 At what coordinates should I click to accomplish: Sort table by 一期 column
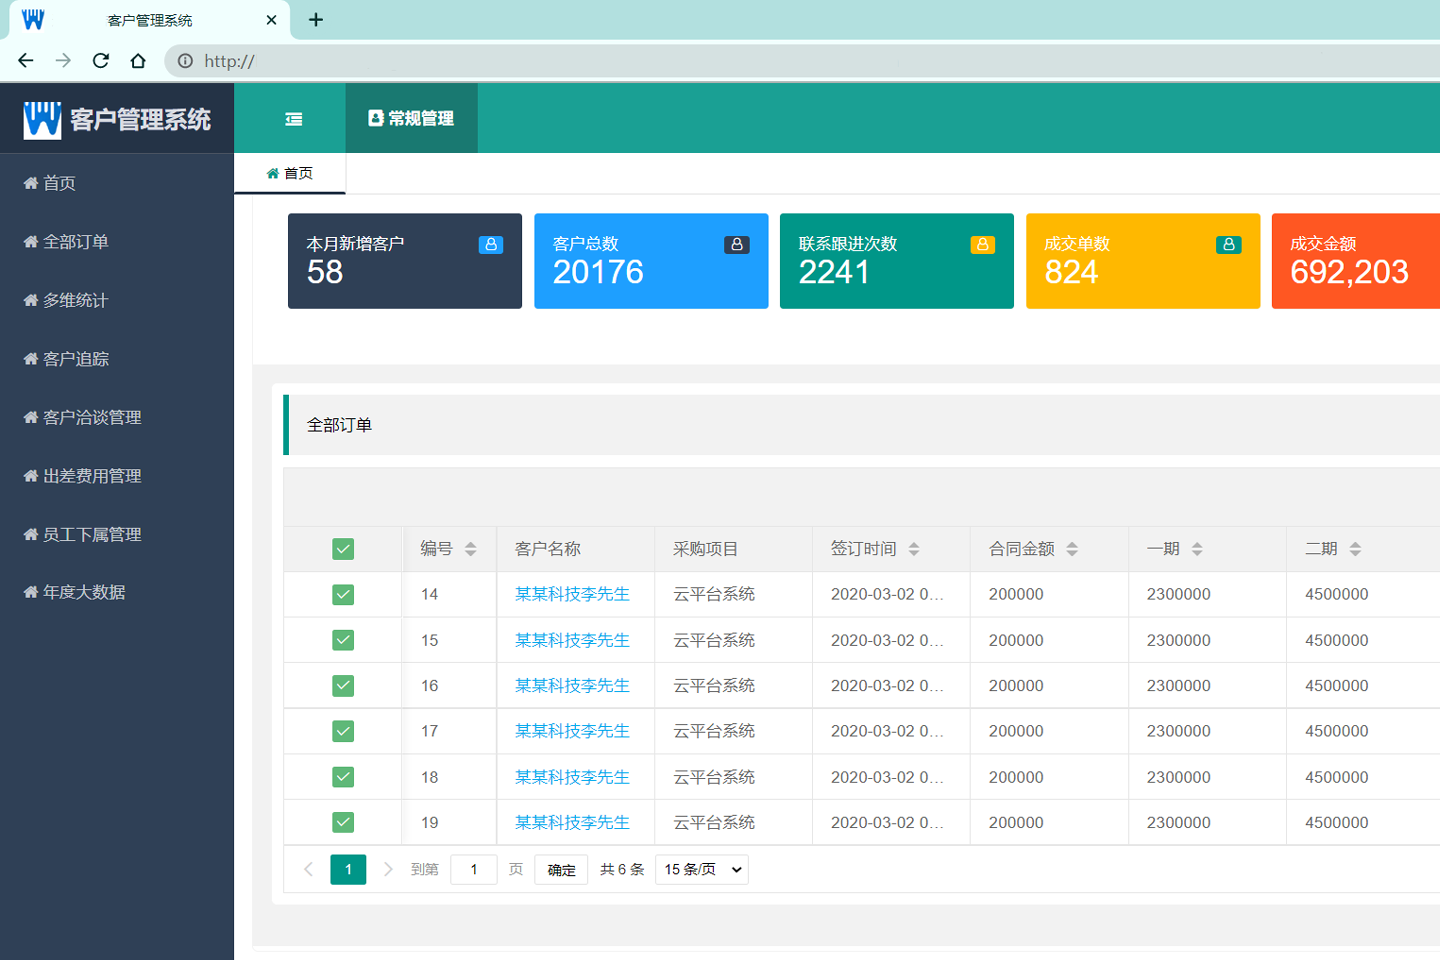tap(1197, 549)
